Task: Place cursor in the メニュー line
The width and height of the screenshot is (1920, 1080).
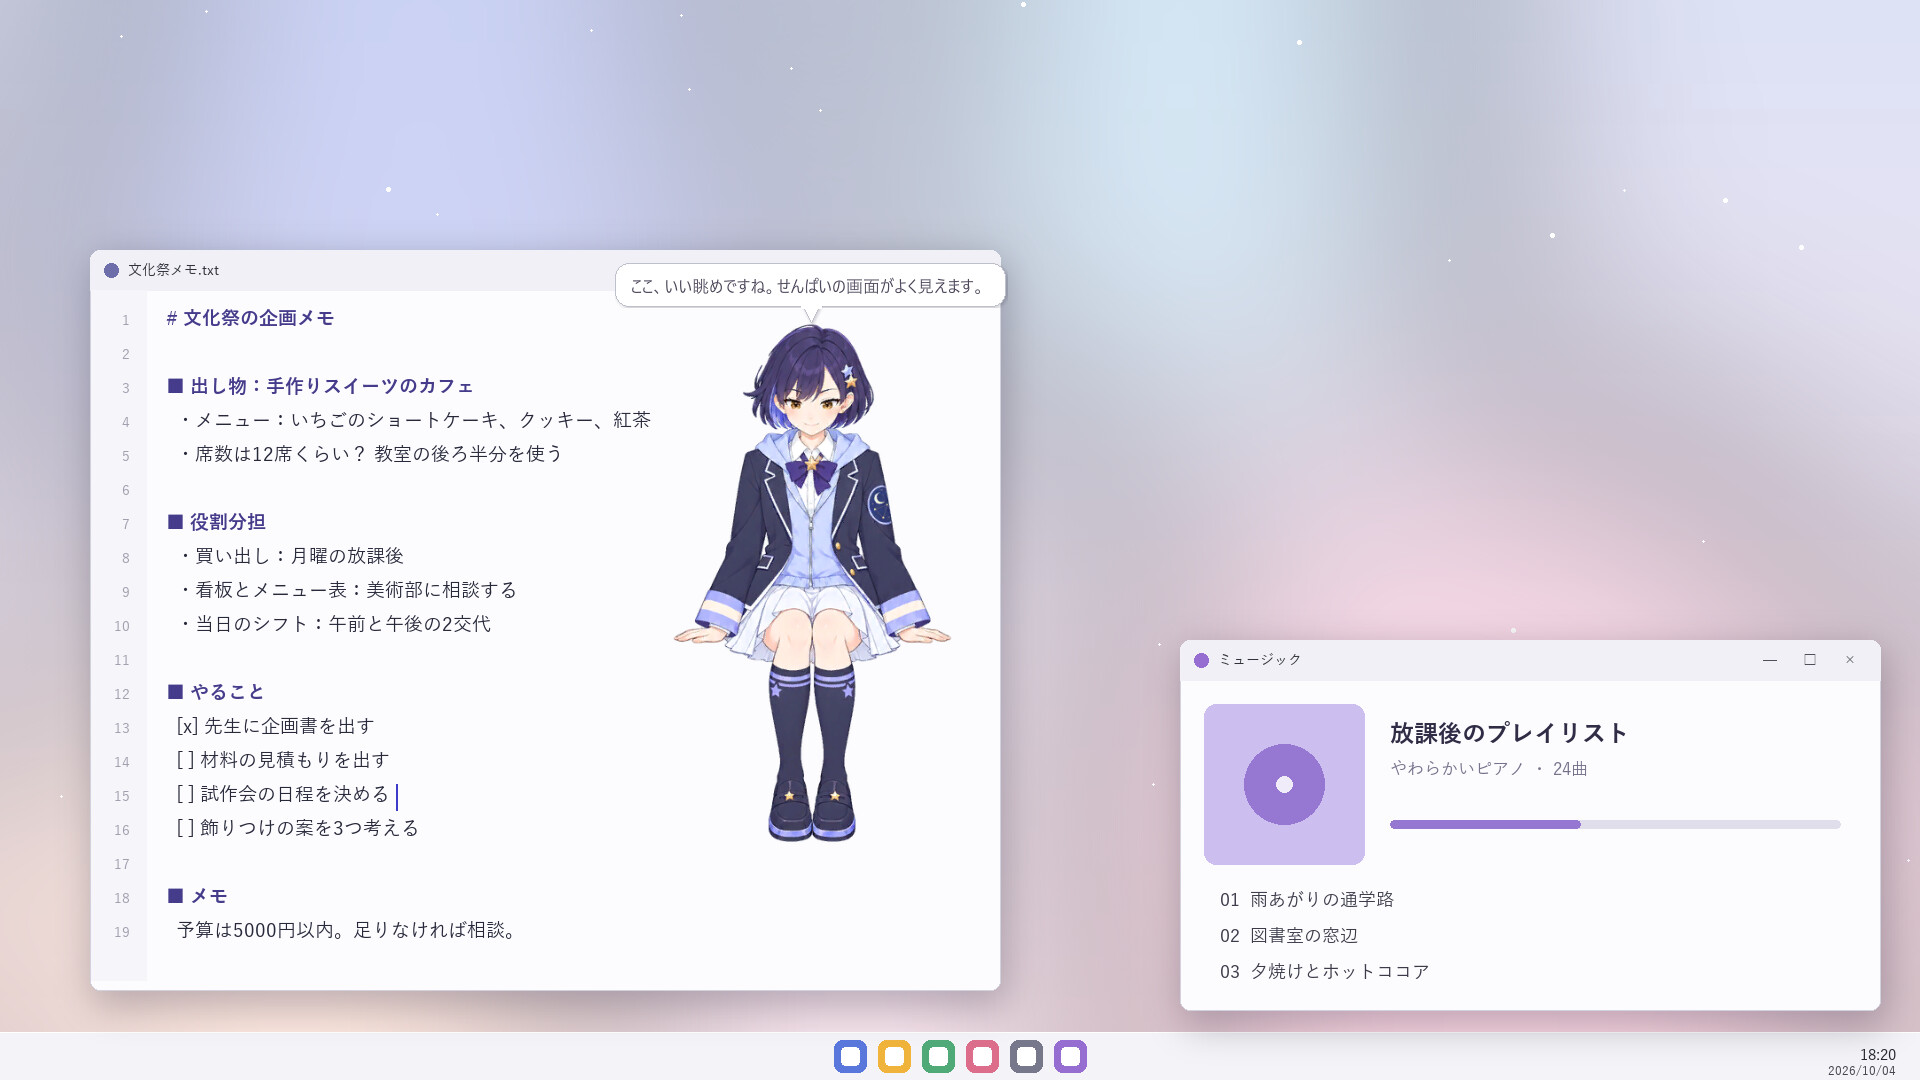Action: pyautogui.click(x=414, y=420)
